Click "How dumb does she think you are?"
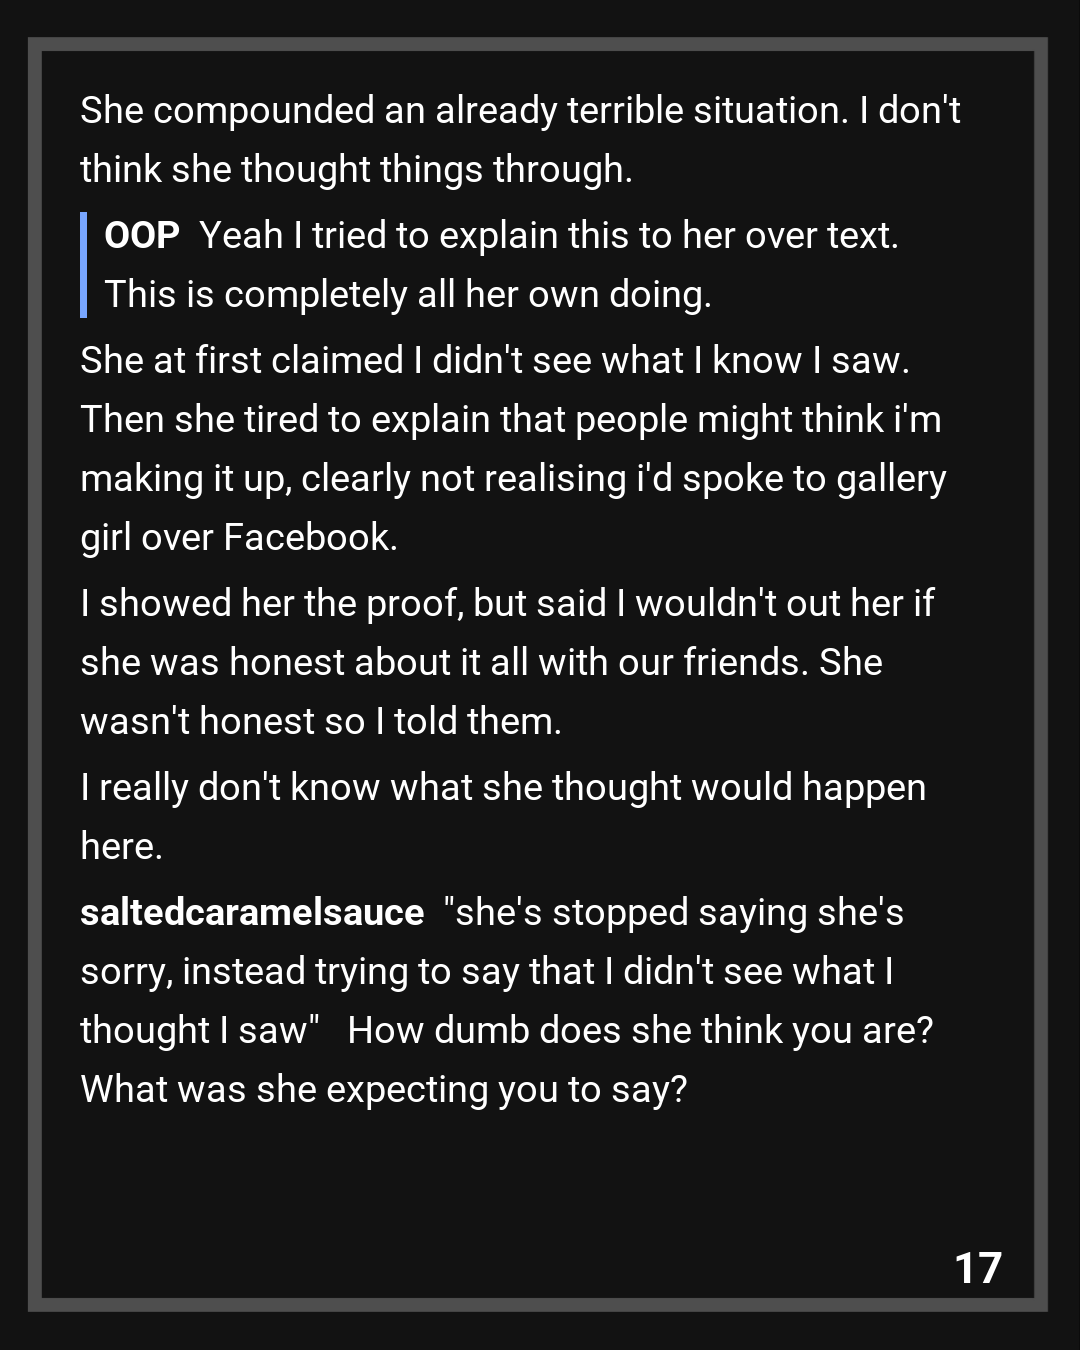 pyautogui.click(x=640, y=1030)
